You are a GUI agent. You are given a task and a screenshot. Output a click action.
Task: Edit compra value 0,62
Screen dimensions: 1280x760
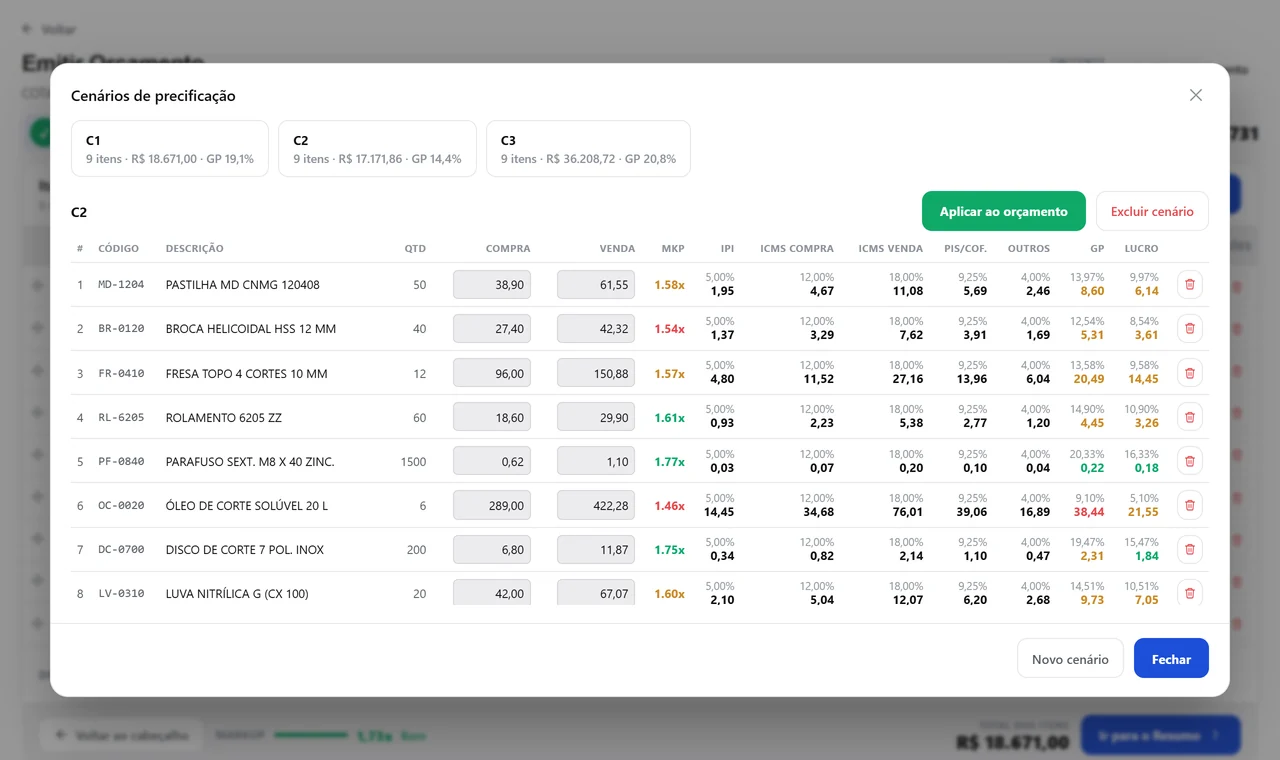point(492,461)
